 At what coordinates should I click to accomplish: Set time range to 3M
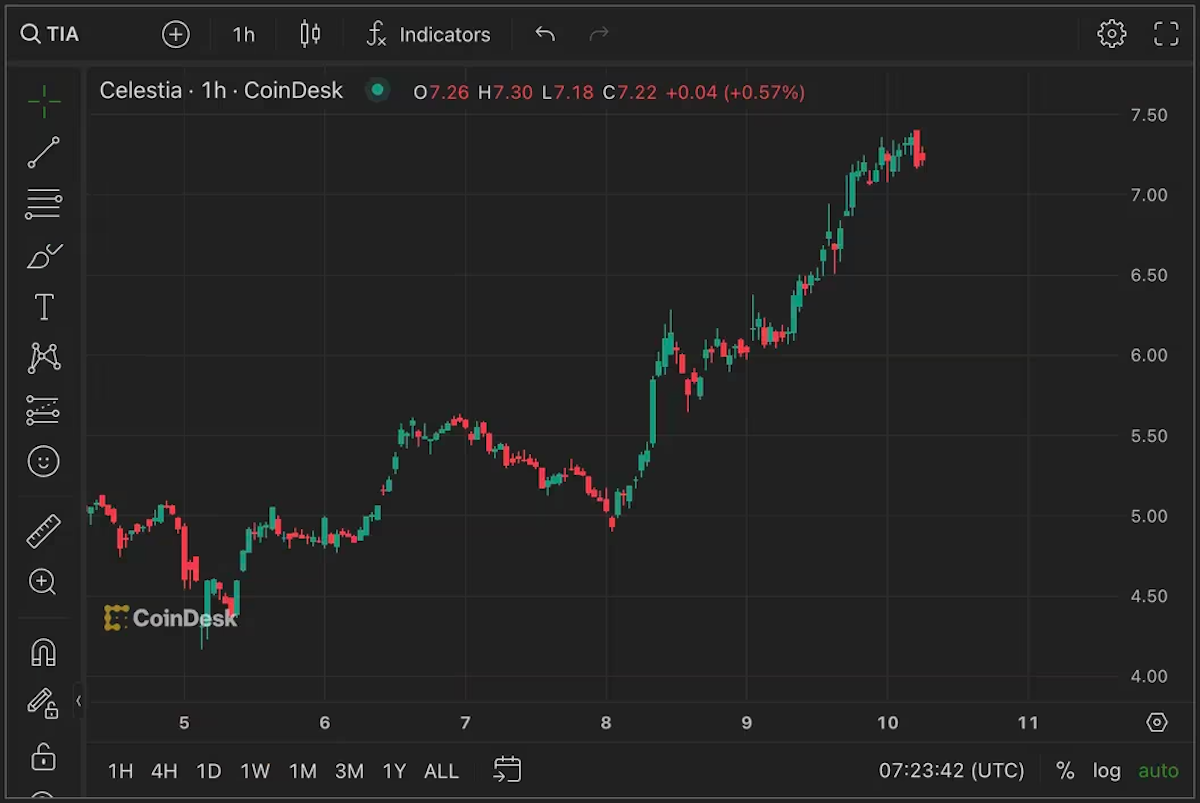pyautogui.click(x=349, y=771)
